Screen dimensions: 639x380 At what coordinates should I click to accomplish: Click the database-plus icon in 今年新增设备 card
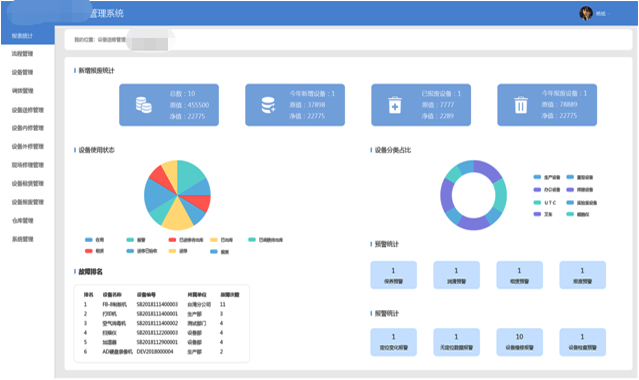click(x=268, y=105)
